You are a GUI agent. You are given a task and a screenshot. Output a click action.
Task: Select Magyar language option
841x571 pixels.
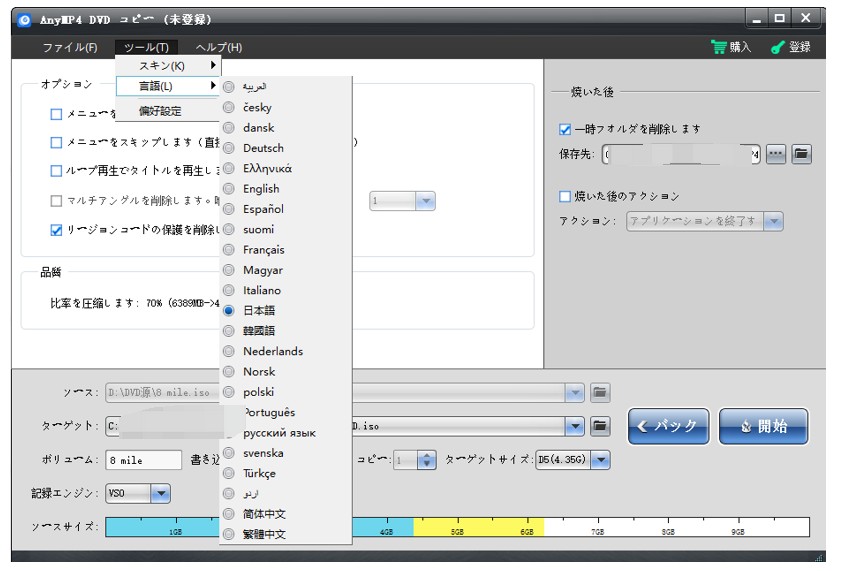coord(285,270)
